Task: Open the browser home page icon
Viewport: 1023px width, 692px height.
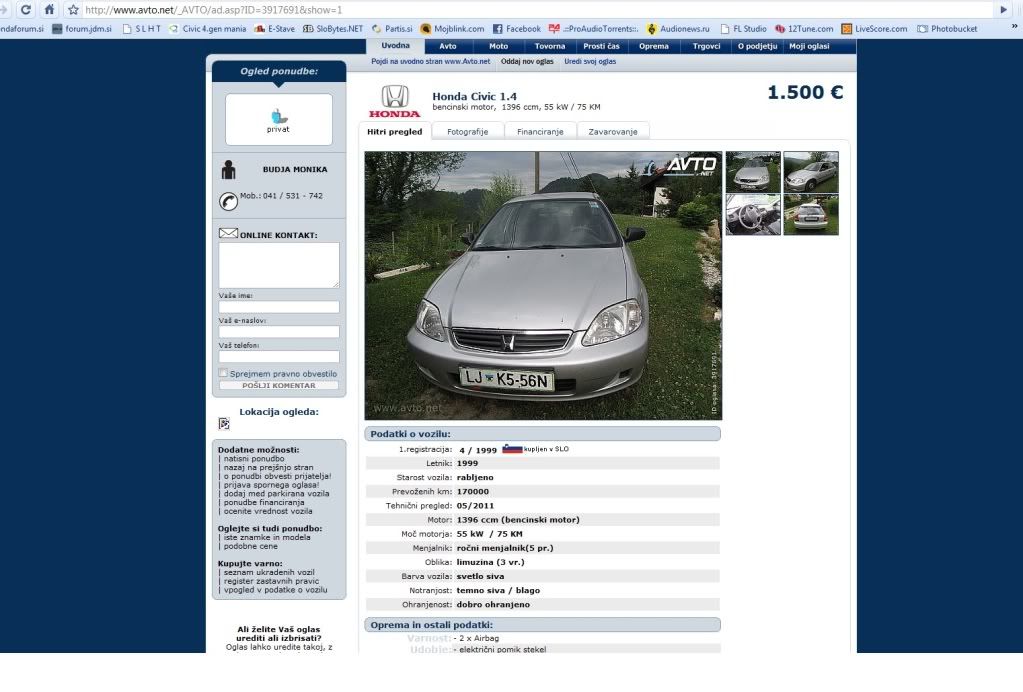Action: coord(49,9)
